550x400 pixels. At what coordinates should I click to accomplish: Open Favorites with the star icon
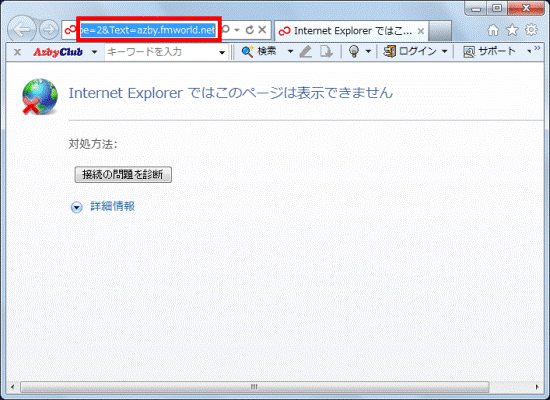[x=512, y=30]
